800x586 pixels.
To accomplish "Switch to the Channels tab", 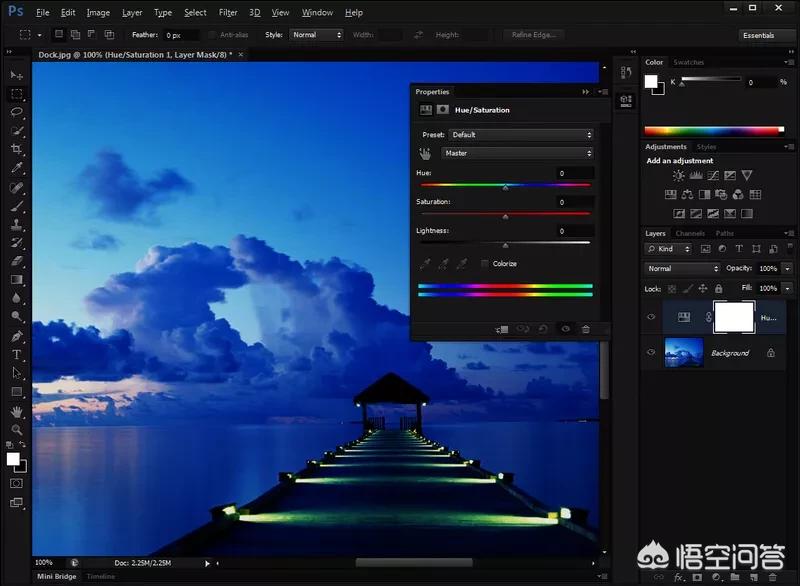I will [690, 233].
